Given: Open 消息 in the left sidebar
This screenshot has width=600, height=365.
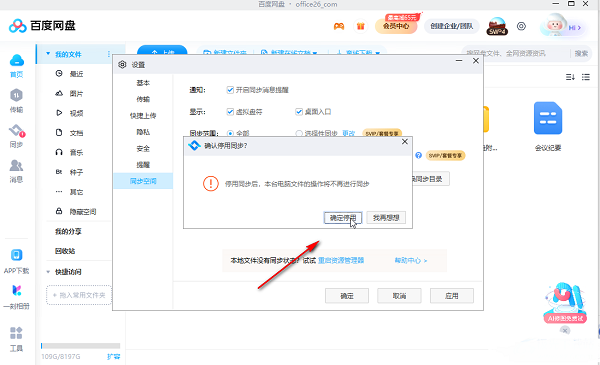Looking at the screenshot, I should click(16, 171).
